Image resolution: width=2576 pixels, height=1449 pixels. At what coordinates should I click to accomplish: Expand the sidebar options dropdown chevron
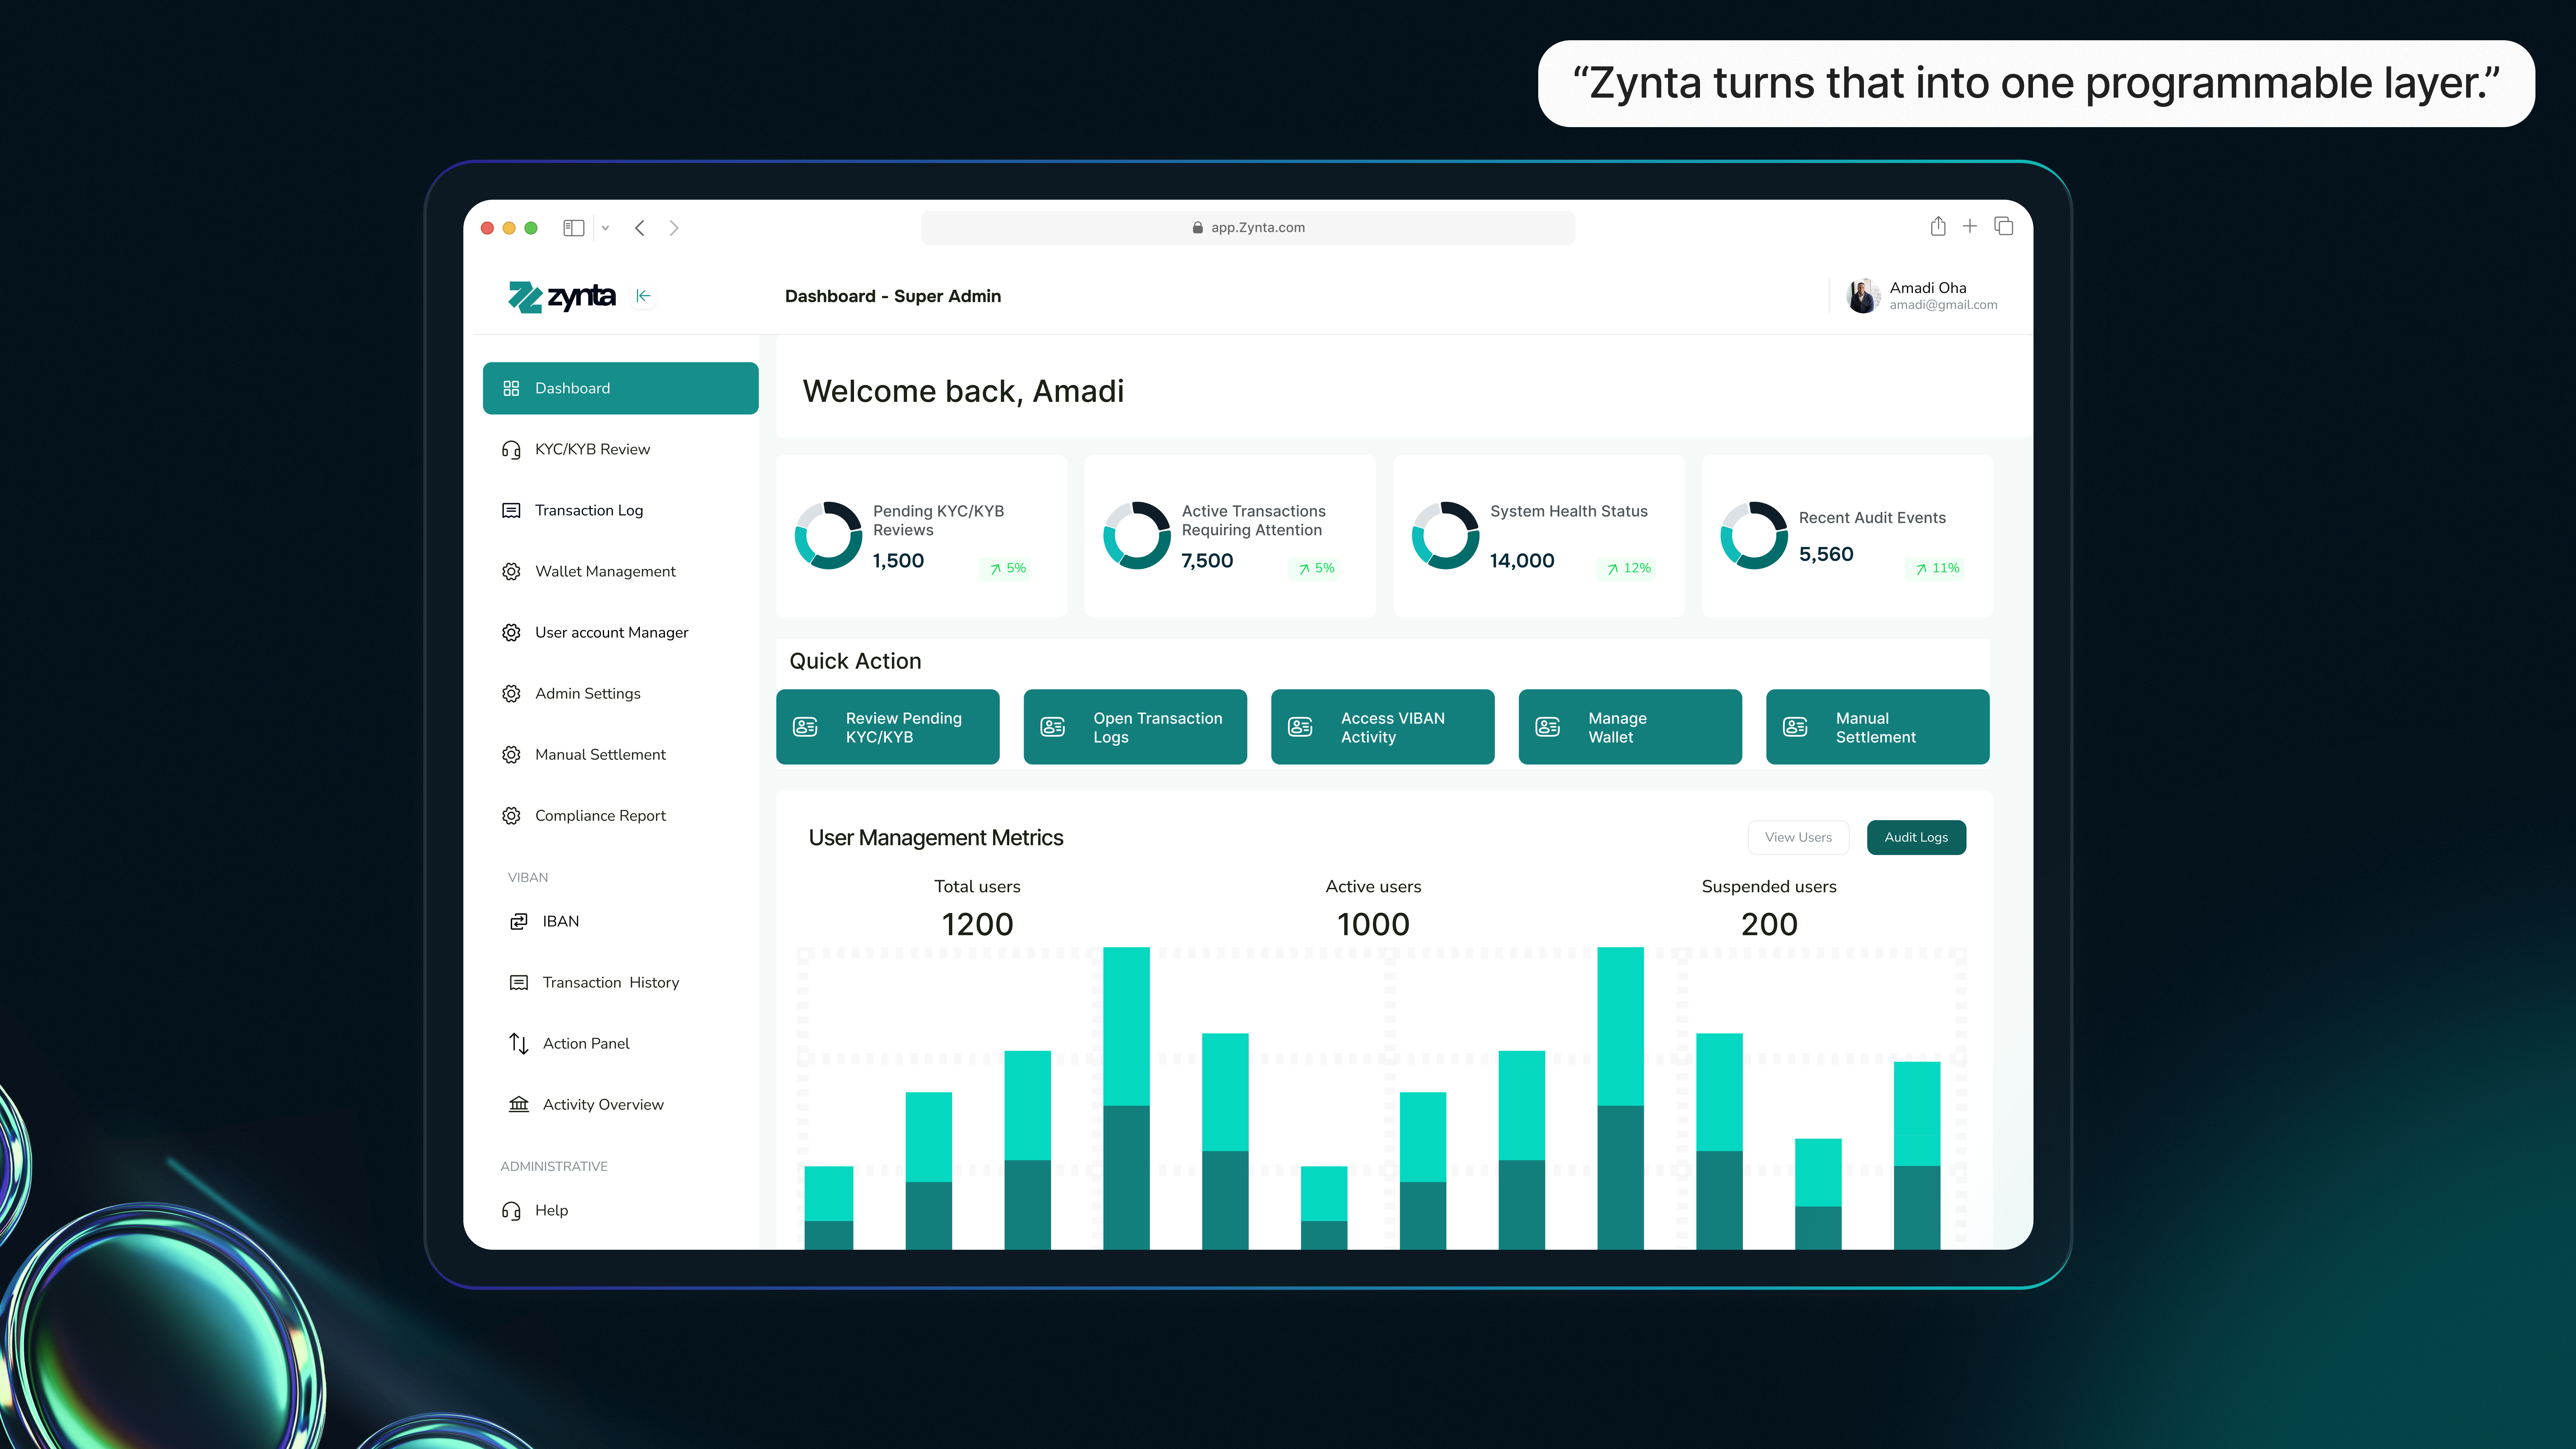(x=605, y=228)
